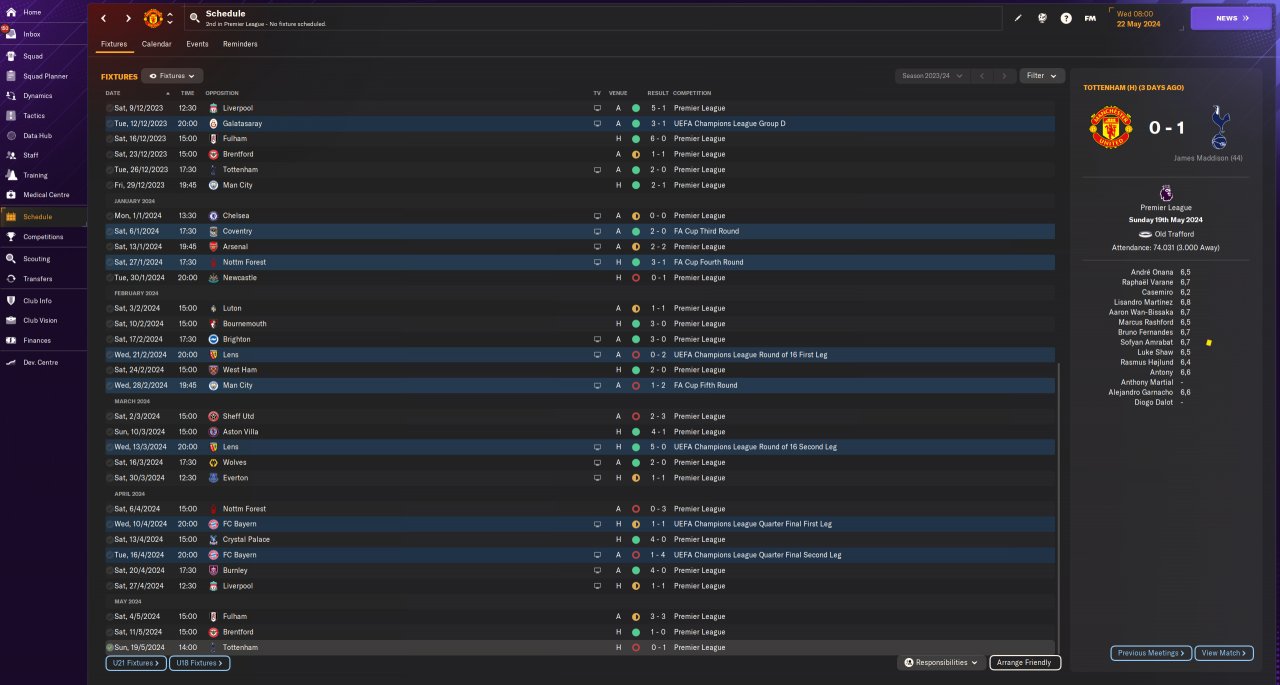Click the Previous Meetings button
The image size is (1280, 685).
pos(1151,653)
